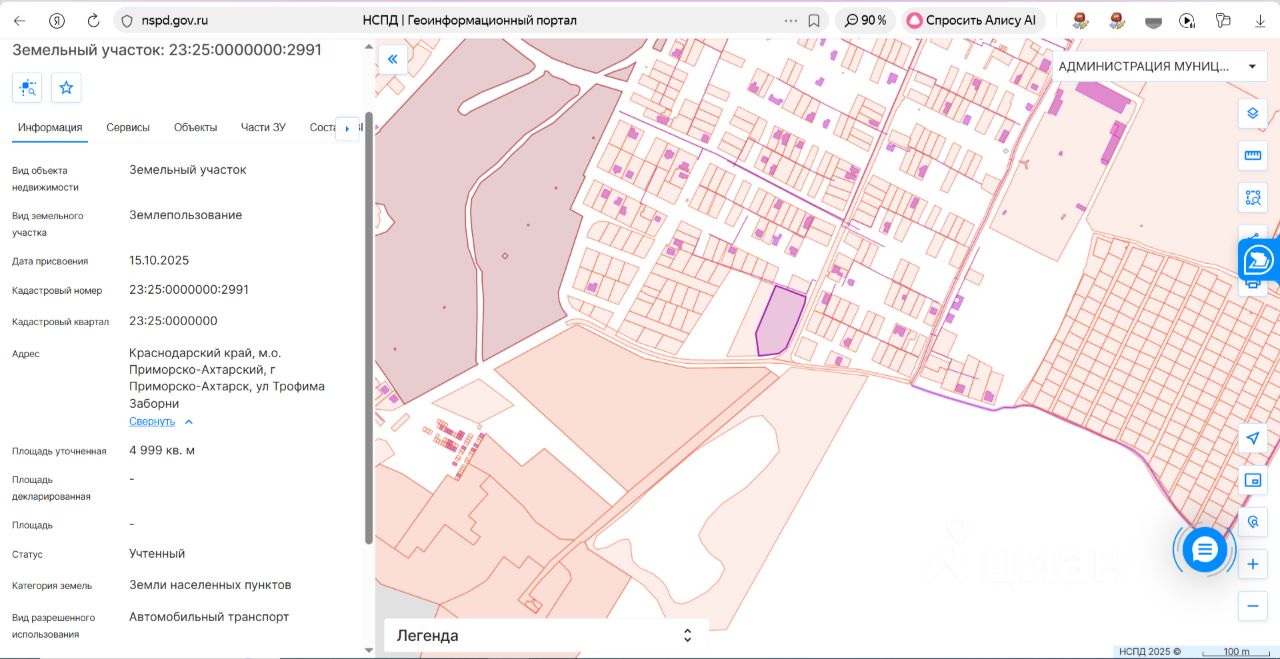Open the first red extension icon

pos(1080,20)
